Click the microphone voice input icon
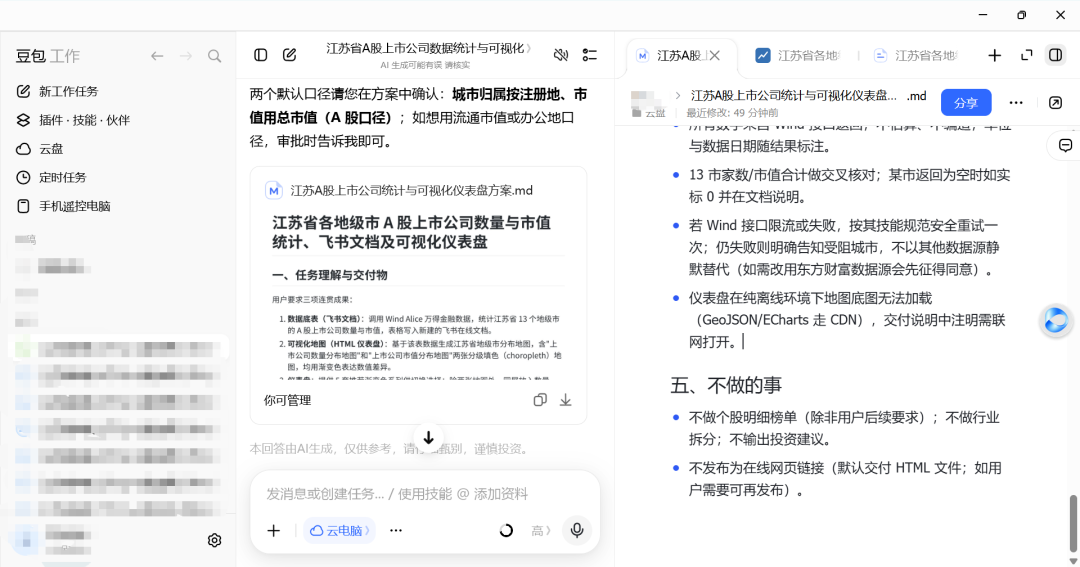 click(x=577, y=530)
